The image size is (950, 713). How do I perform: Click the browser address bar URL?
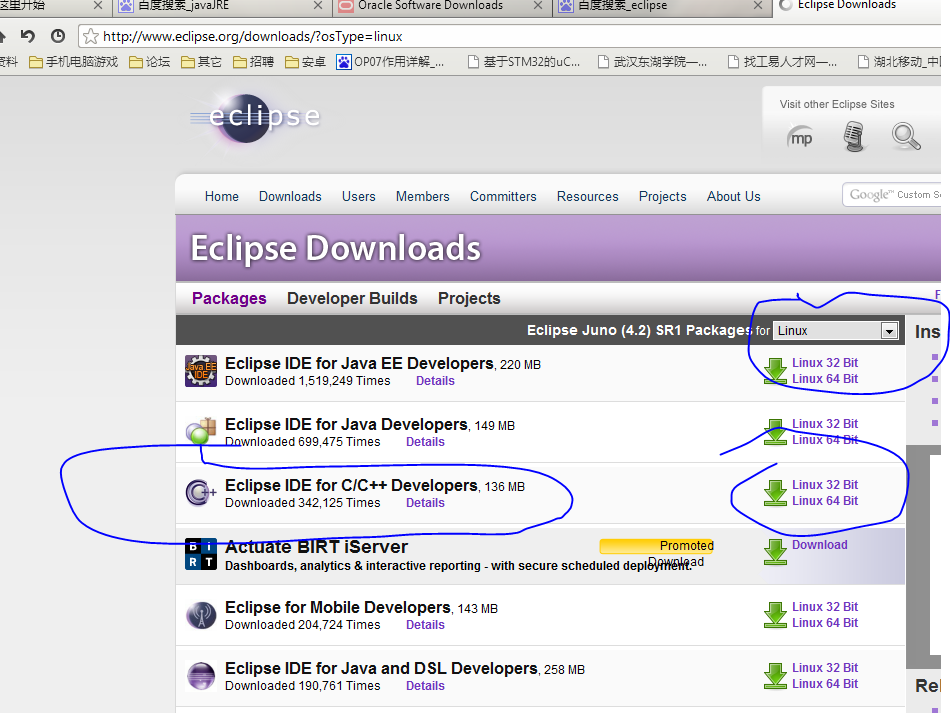point(253,36)
